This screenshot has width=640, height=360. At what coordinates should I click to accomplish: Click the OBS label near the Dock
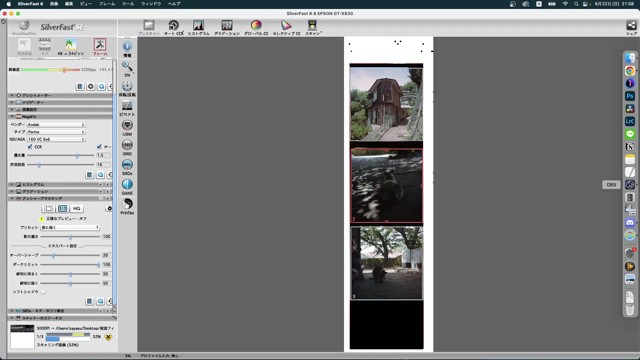[x=611, y=185]
